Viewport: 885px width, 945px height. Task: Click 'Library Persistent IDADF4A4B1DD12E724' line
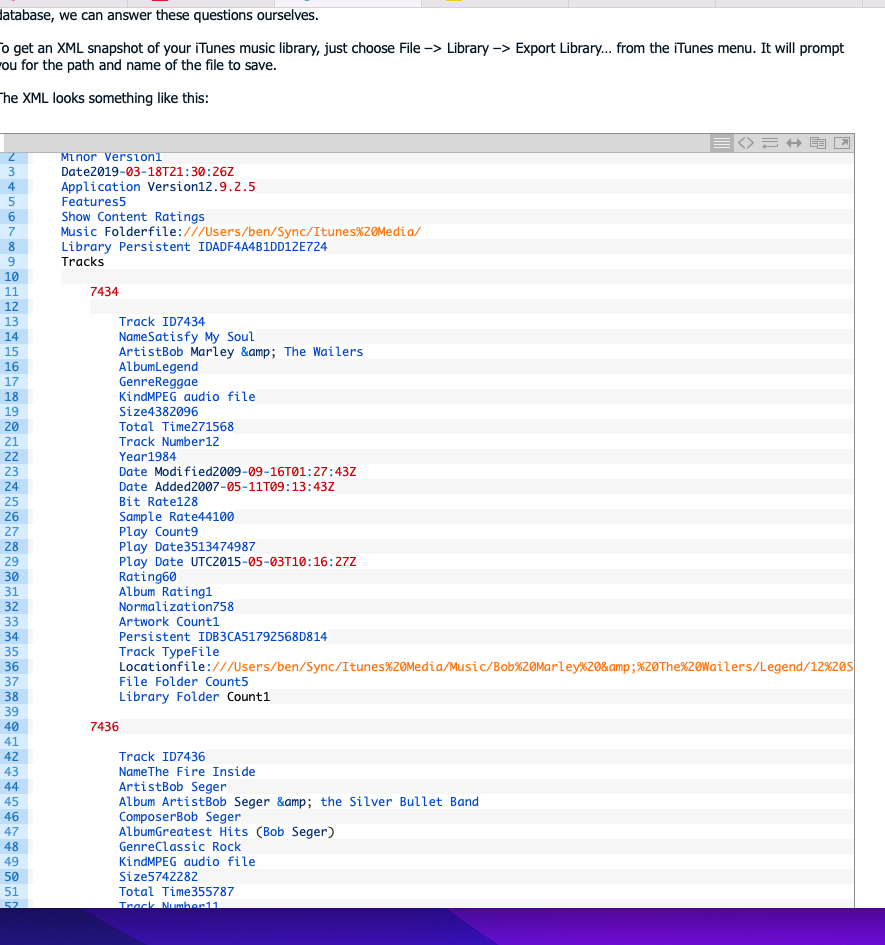(194, 247)
